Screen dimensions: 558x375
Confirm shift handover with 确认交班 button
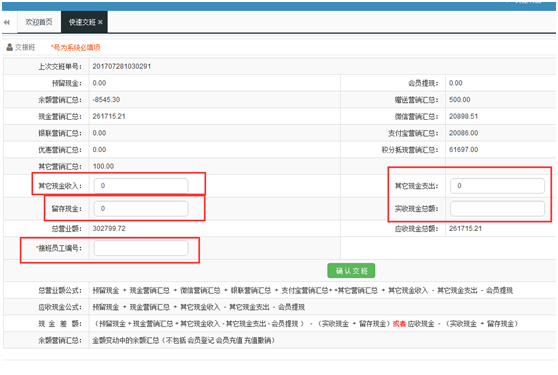click(x=351, y=271)
